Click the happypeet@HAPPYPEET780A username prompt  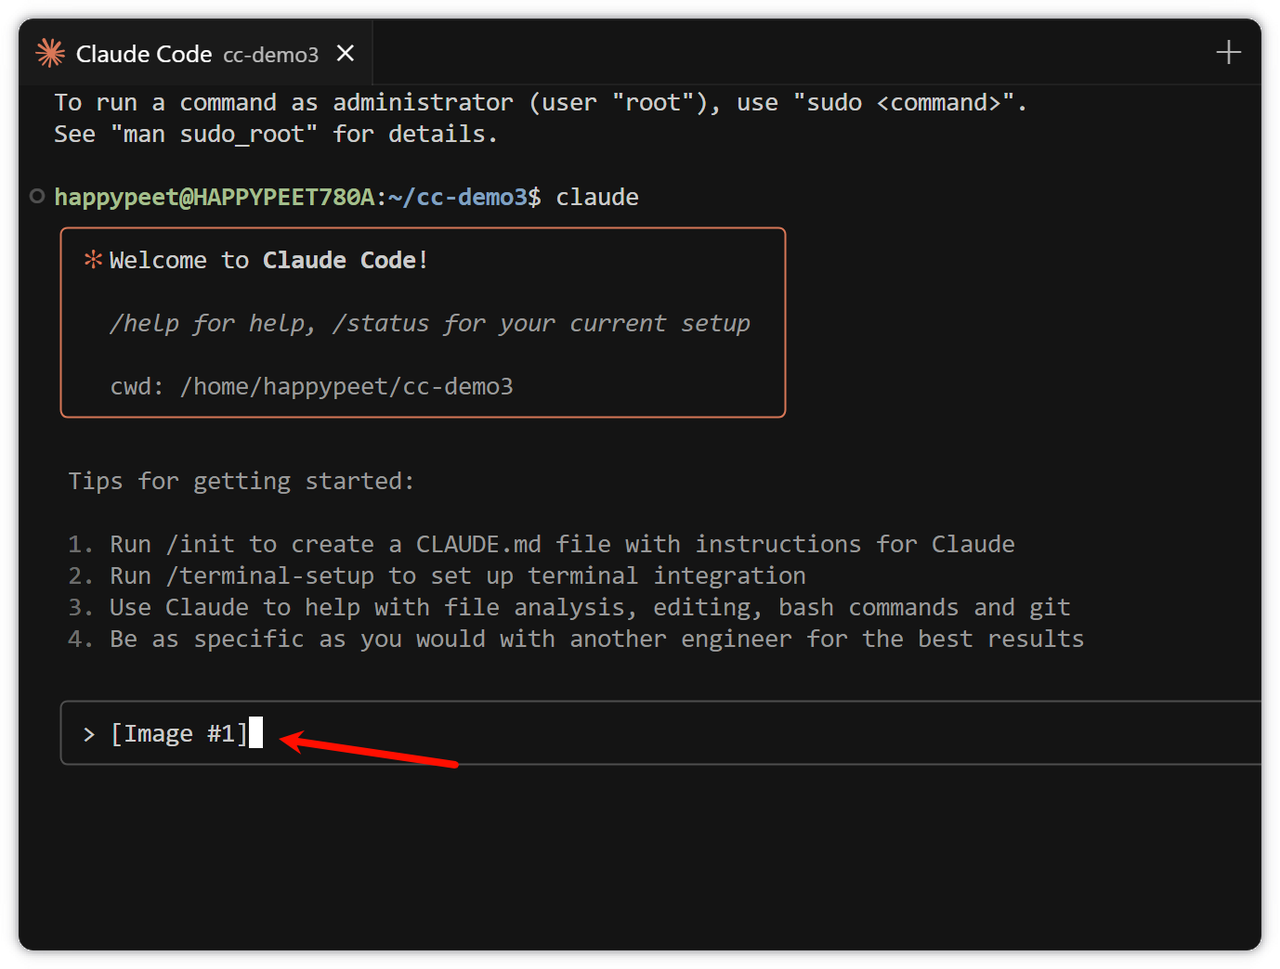pyautogui.click(x=214, y=197)
